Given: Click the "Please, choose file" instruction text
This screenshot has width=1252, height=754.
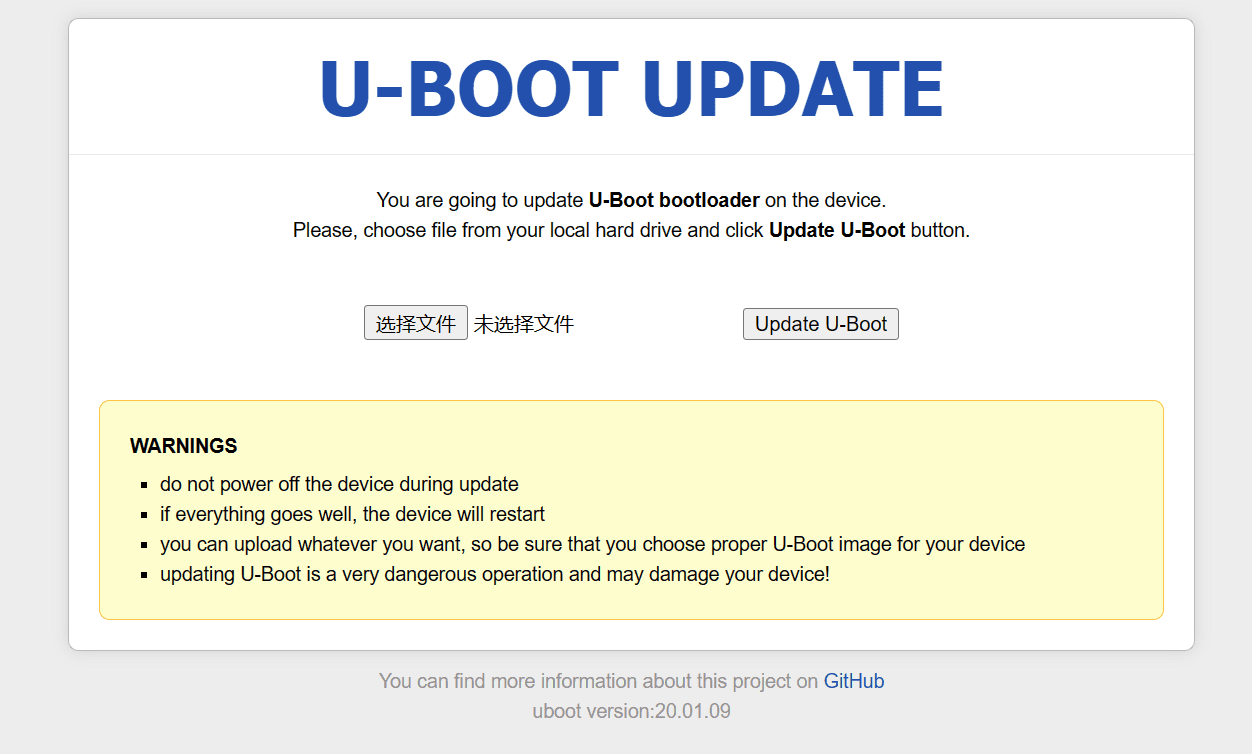Looking at the screenshot, I should [529, 230].
